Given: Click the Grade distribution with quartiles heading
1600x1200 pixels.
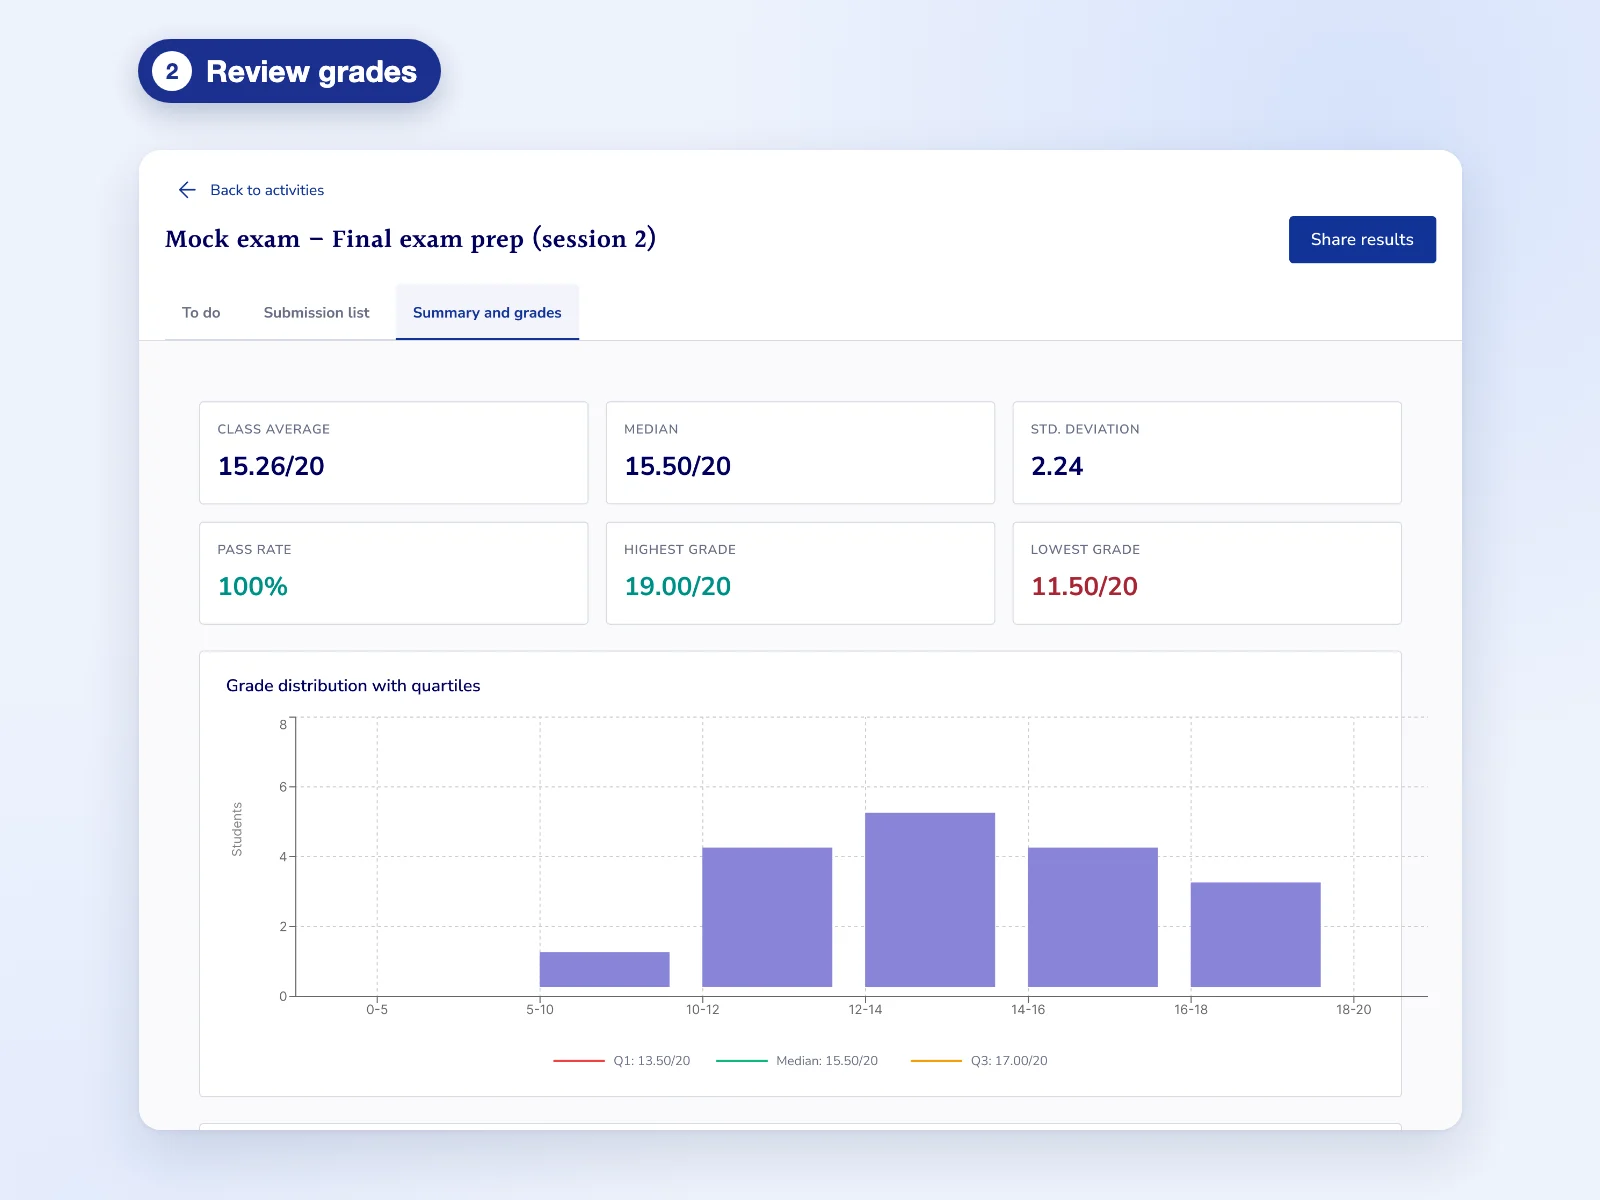Looking at the screenshot, I should click(353, 686).
